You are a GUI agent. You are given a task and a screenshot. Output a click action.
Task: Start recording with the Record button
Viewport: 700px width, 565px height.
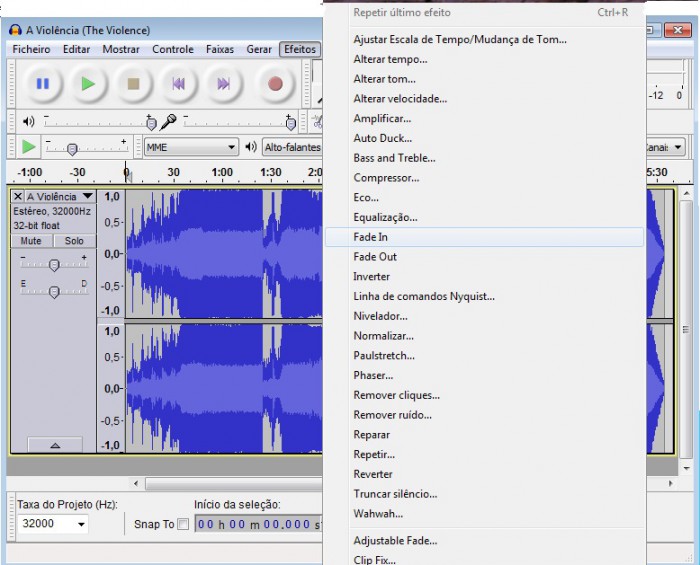point(275,84)
